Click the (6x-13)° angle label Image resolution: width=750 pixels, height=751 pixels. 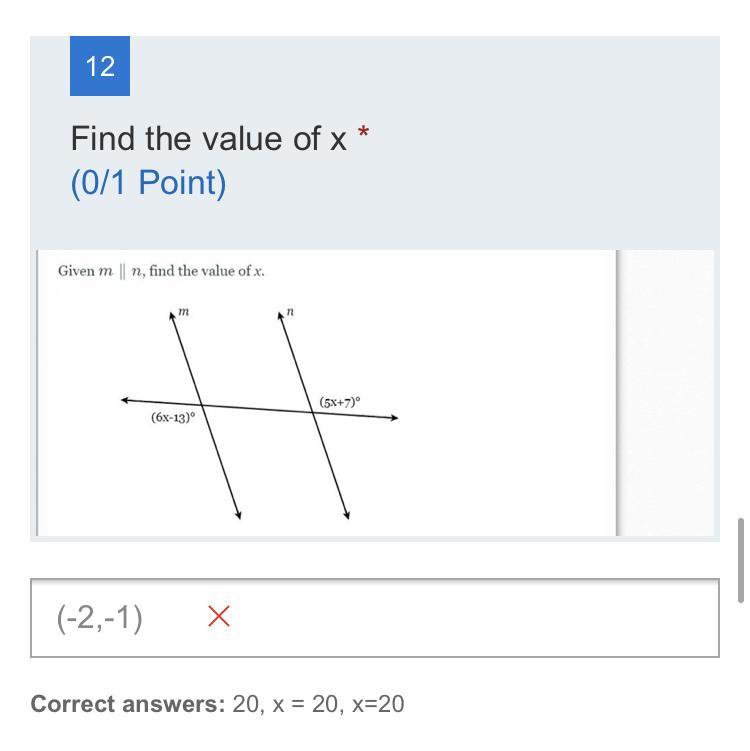173,417
